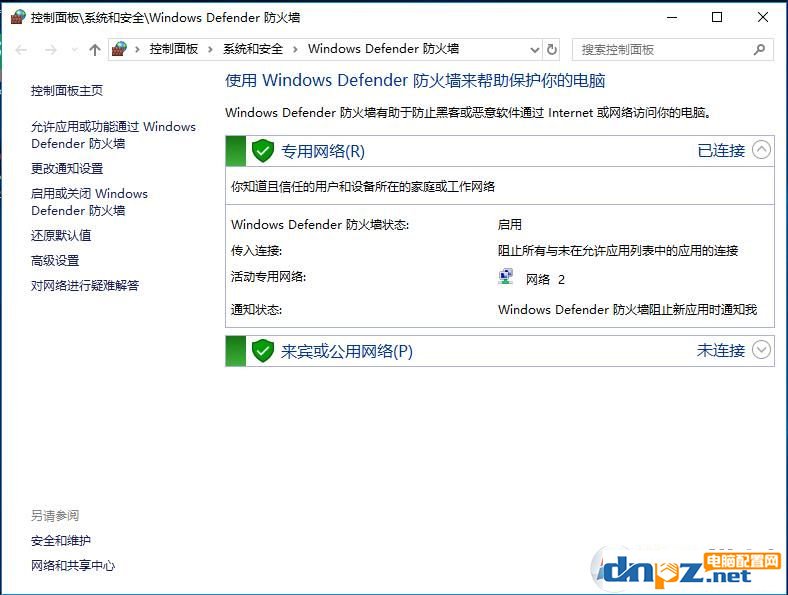Close the firewall window
This screenshot has height=595, width=788.
pyautogui.click(x=763, y=18)
